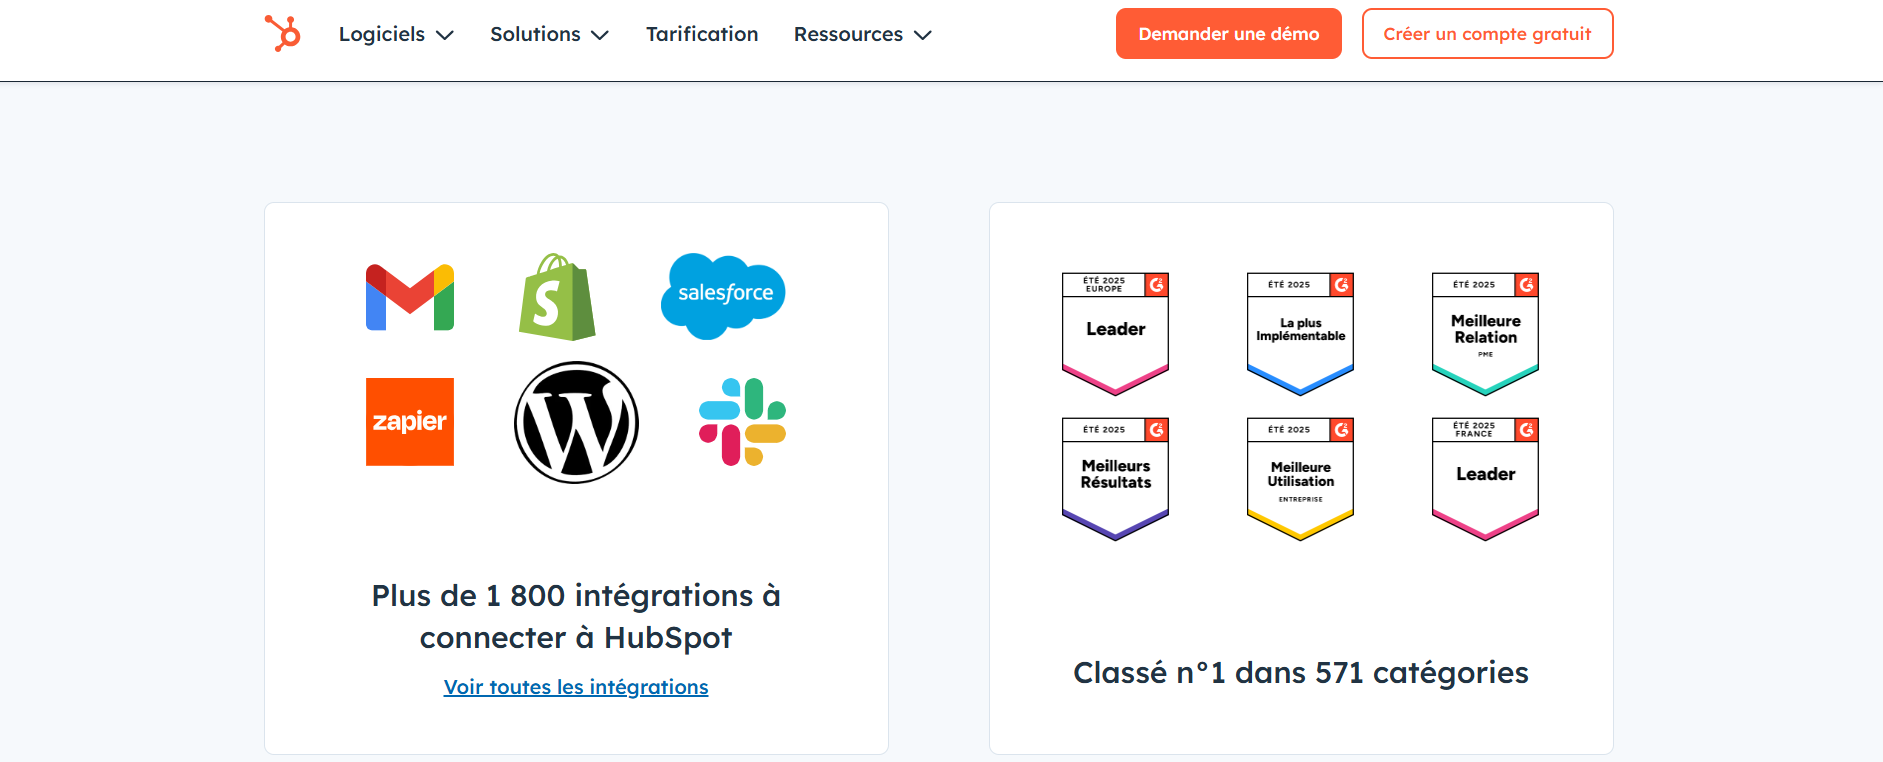Click the Salesforce cloud logo

[723, 295]
